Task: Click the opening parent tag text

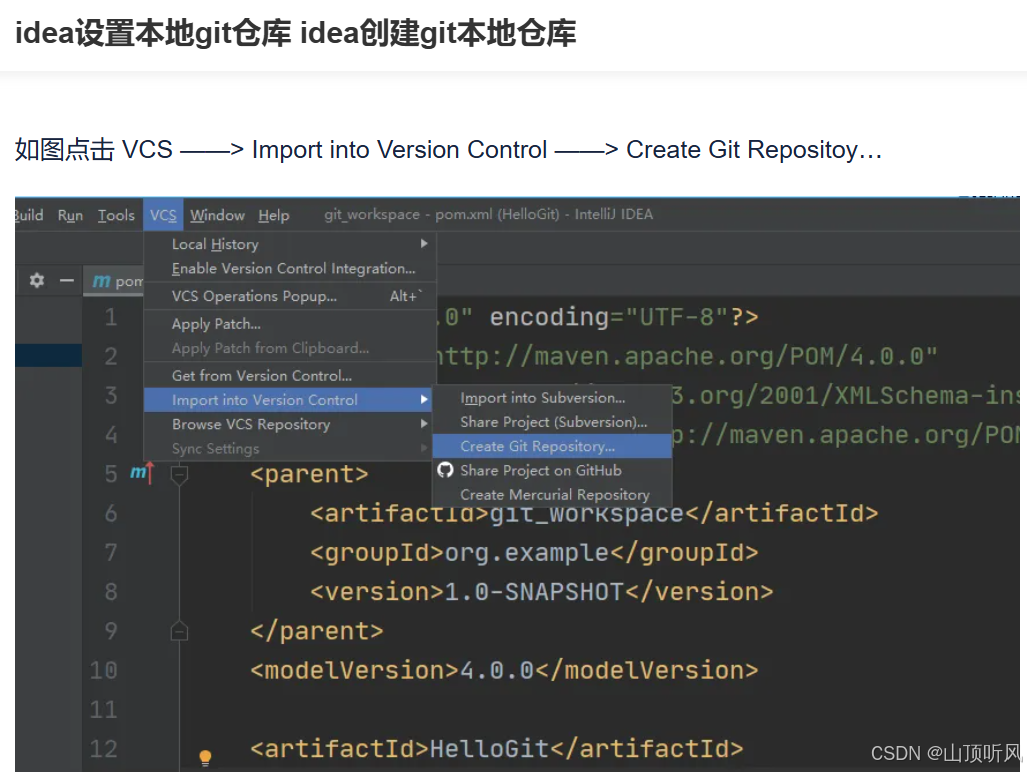Action: coord(309,474)
